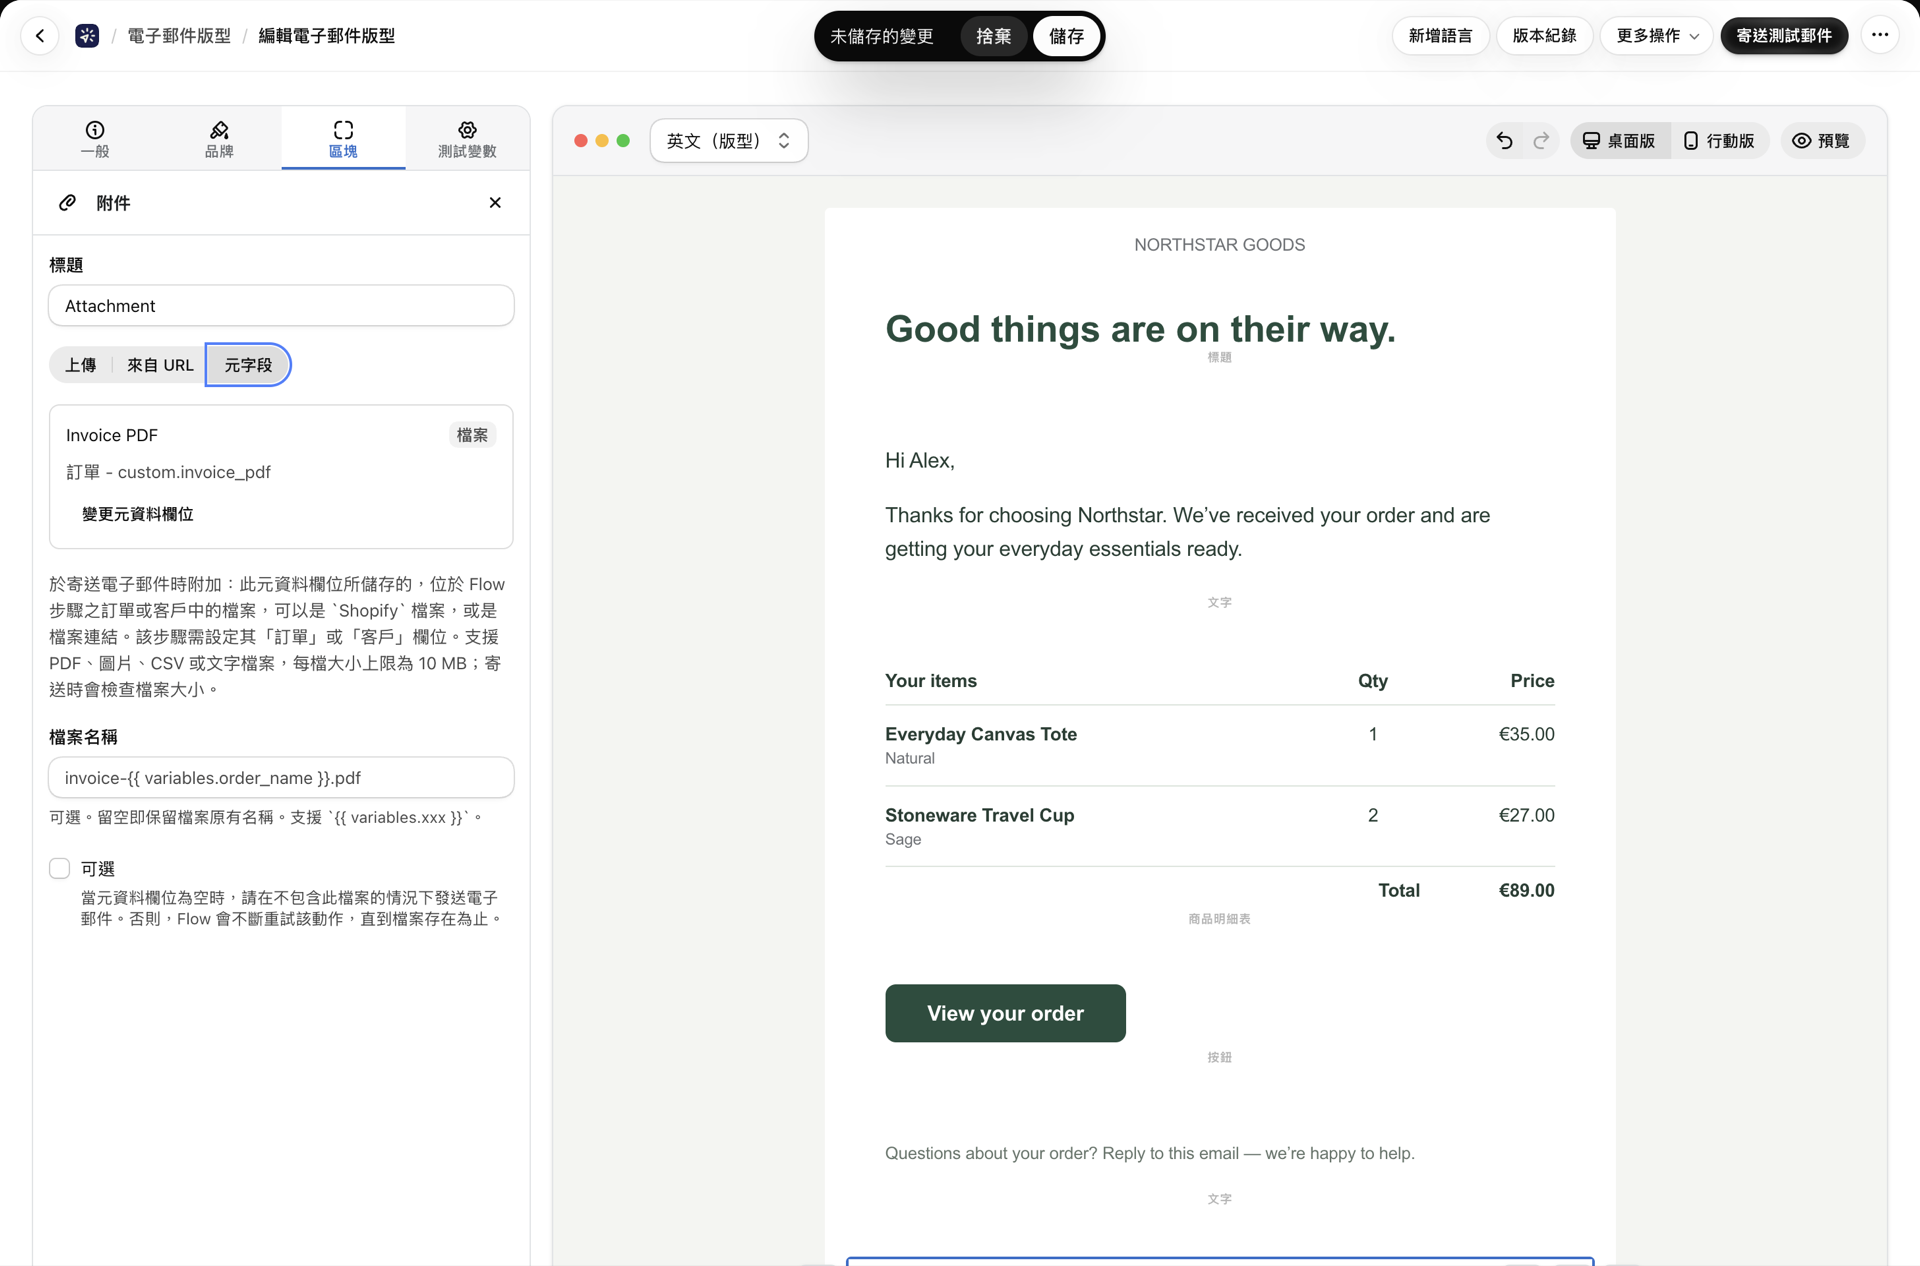Click the total value €89.00
The image size is (1920, 1266).
[1526, 890]
